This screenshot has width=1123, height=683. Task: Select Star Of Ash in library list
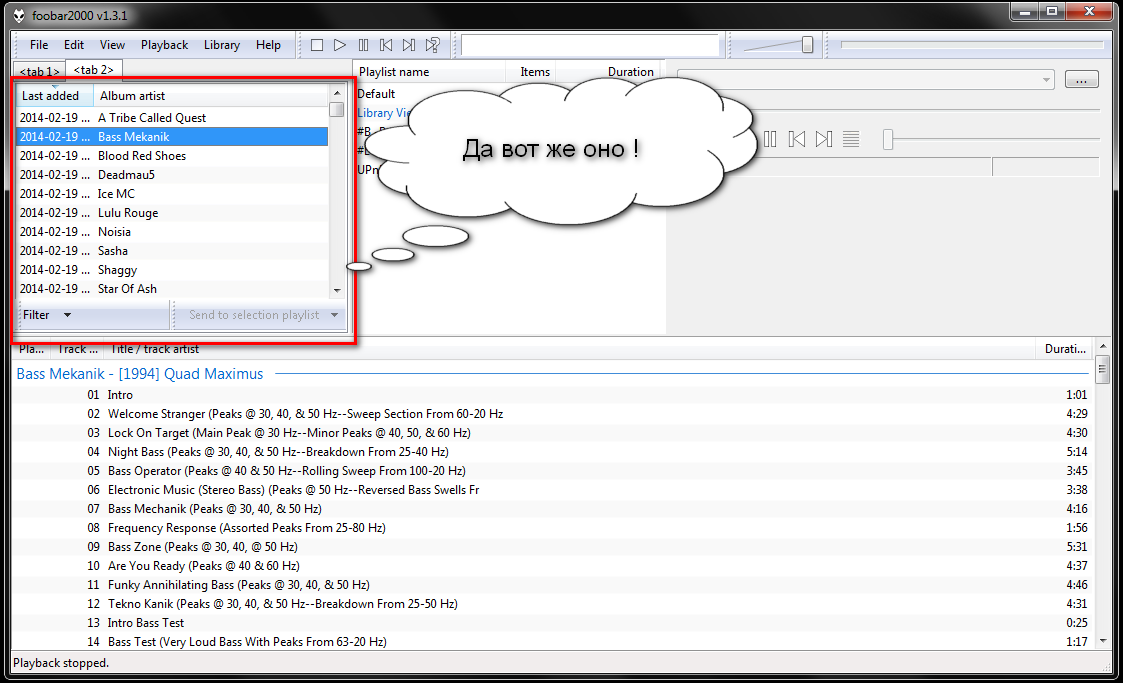click(172, 289)
